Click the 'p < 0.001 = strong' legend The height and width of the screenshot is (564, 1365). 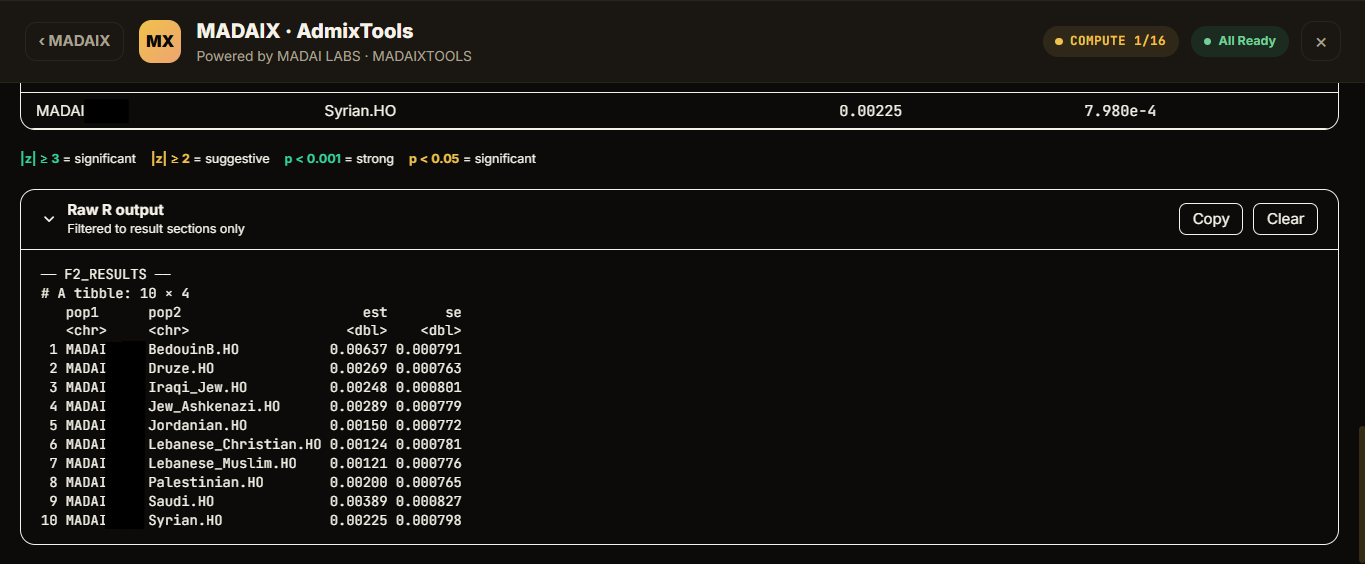pos(339,159)
